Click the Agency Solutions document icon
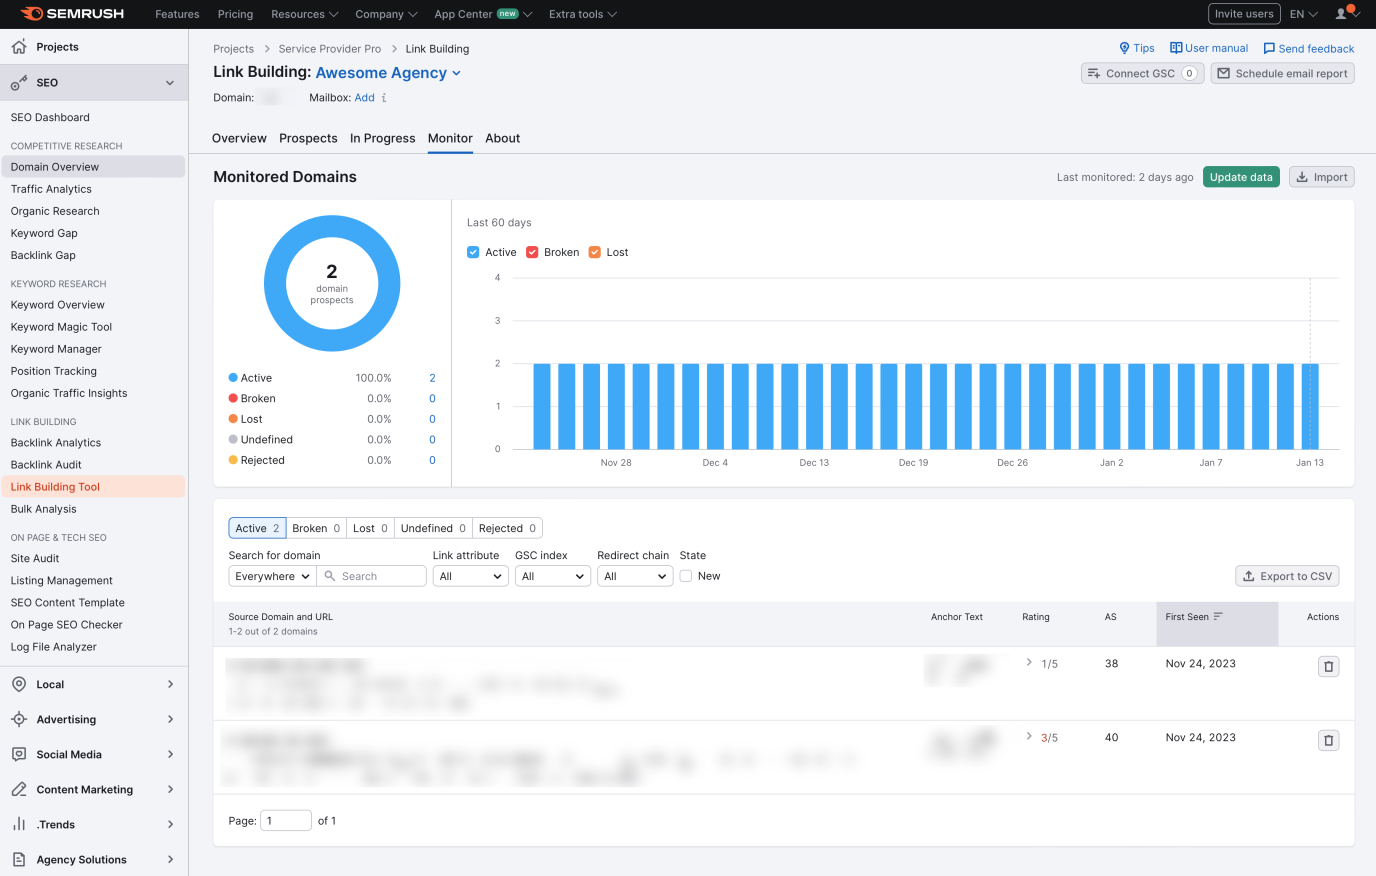The height and width of the screenshot is (876, 1376). (19, 859)
